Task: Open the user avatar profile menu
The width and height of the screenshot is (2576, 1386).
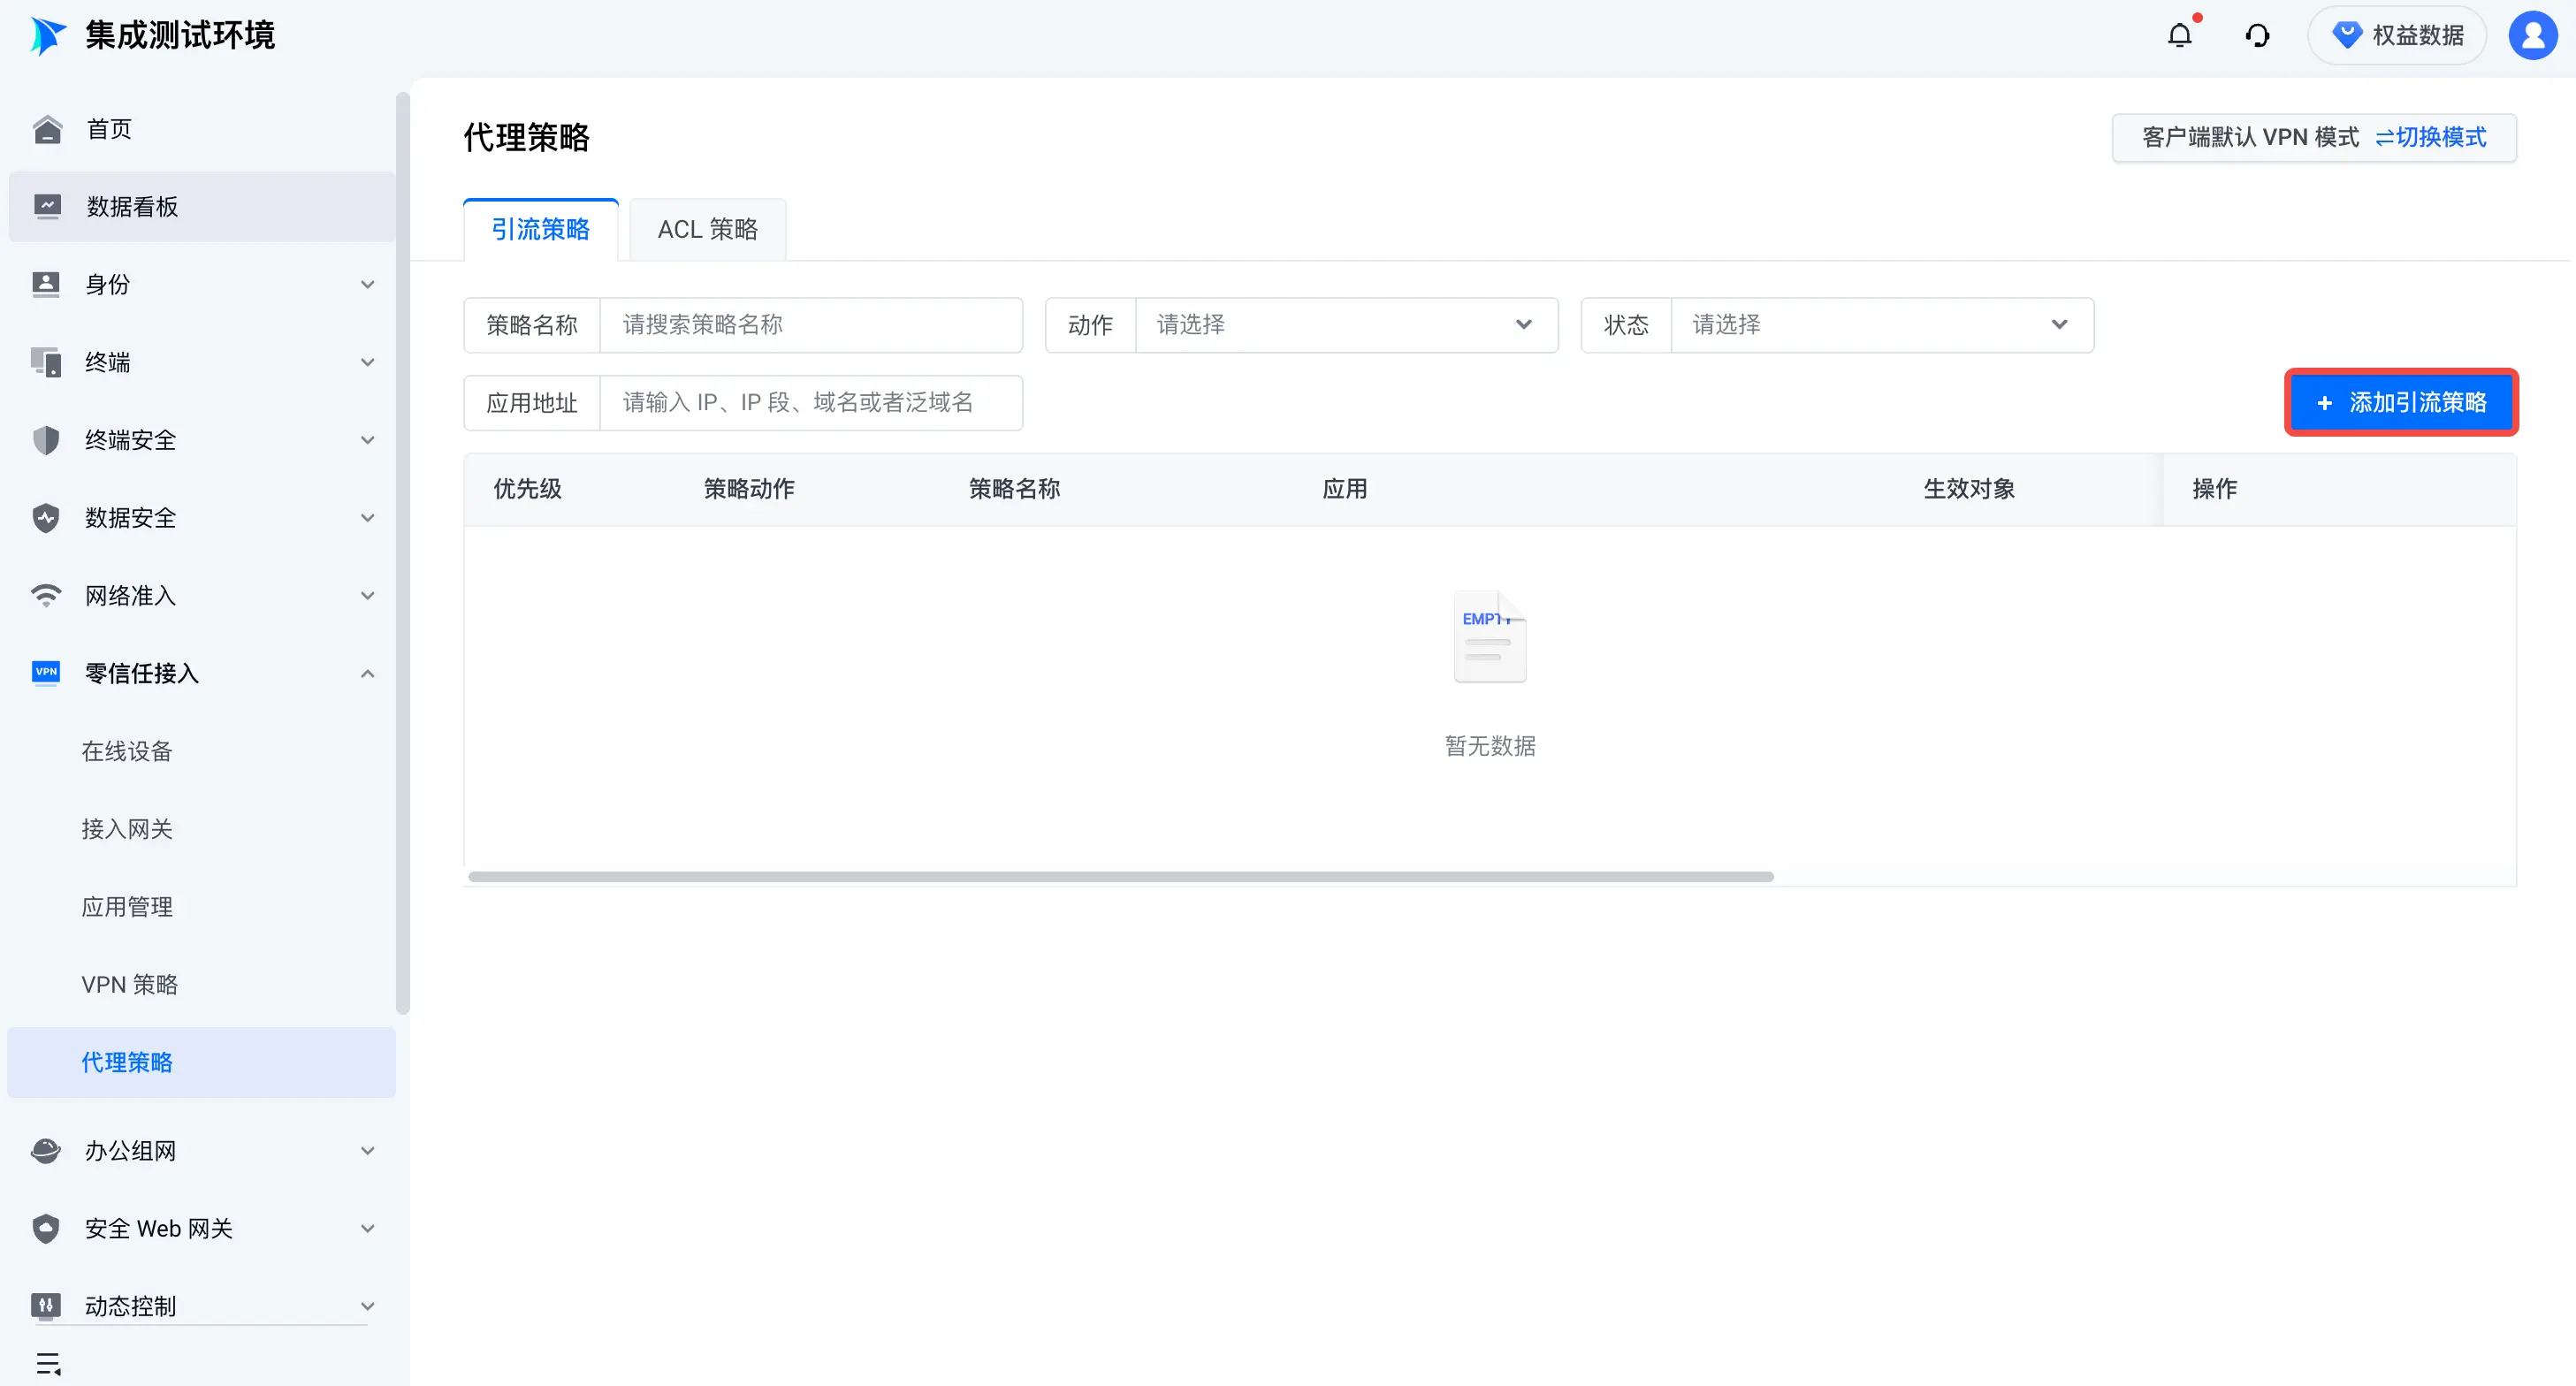Action: pyautogui.click(x=2533, y=36)
